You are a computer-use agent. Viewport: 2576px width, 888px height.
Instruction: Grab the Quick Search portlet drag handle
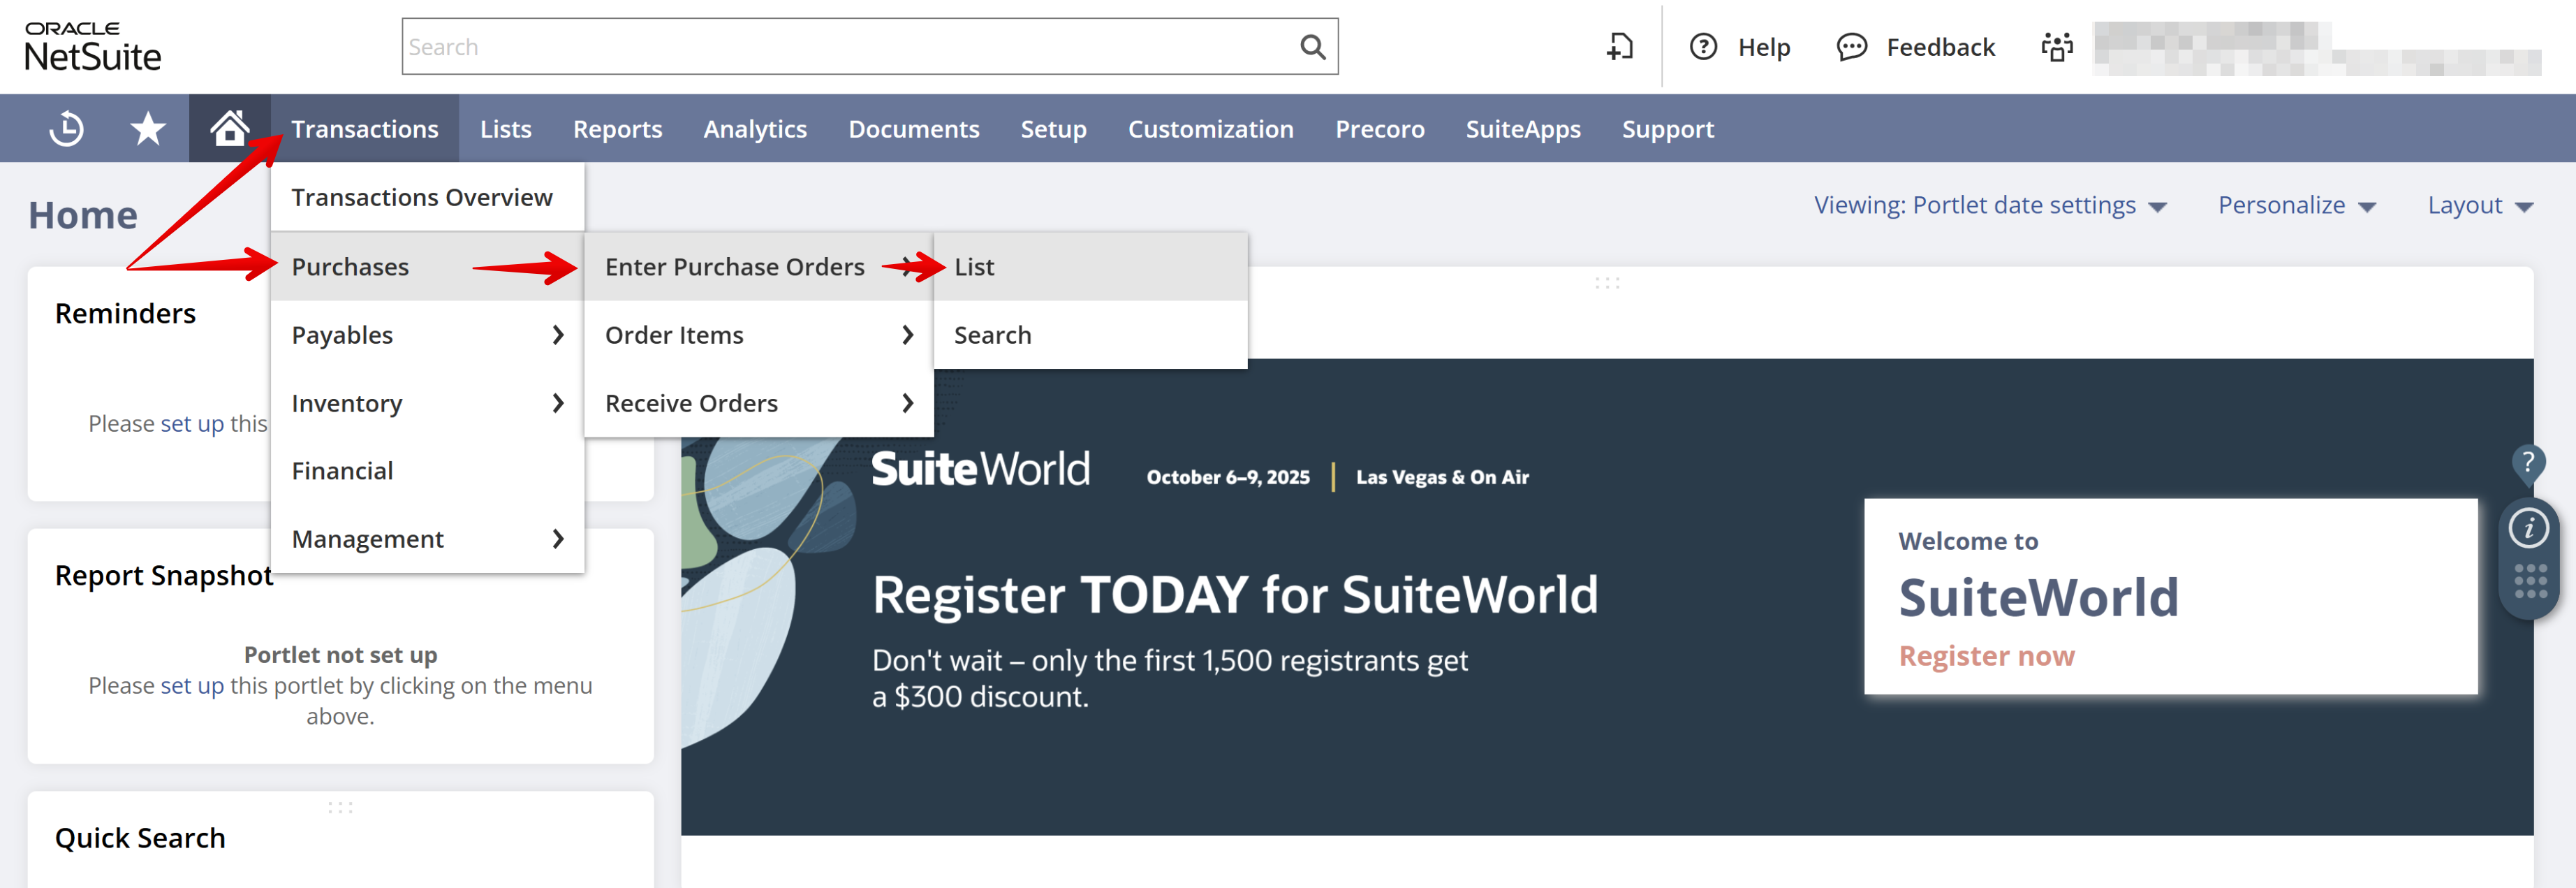[x=340, y=808]
